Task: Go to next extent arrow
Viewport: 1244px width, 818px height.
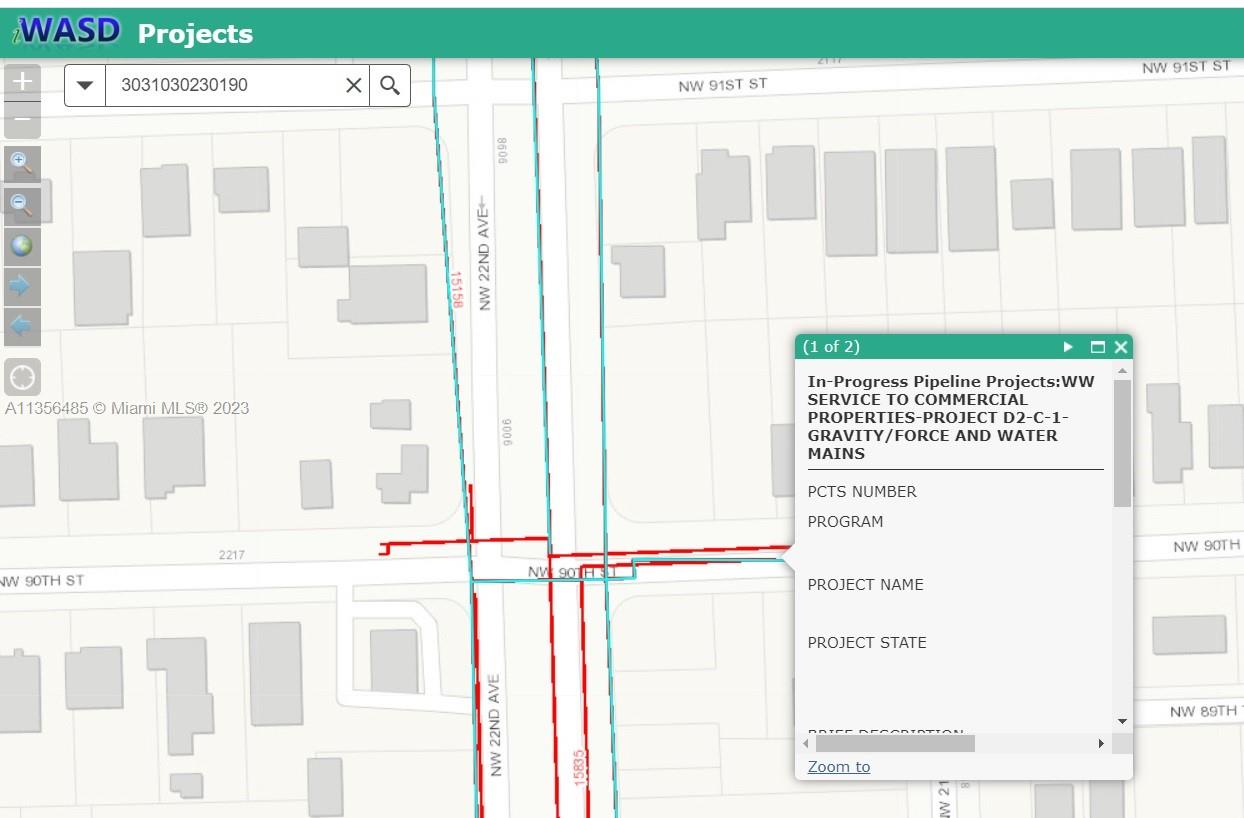Action: point(22,286)
